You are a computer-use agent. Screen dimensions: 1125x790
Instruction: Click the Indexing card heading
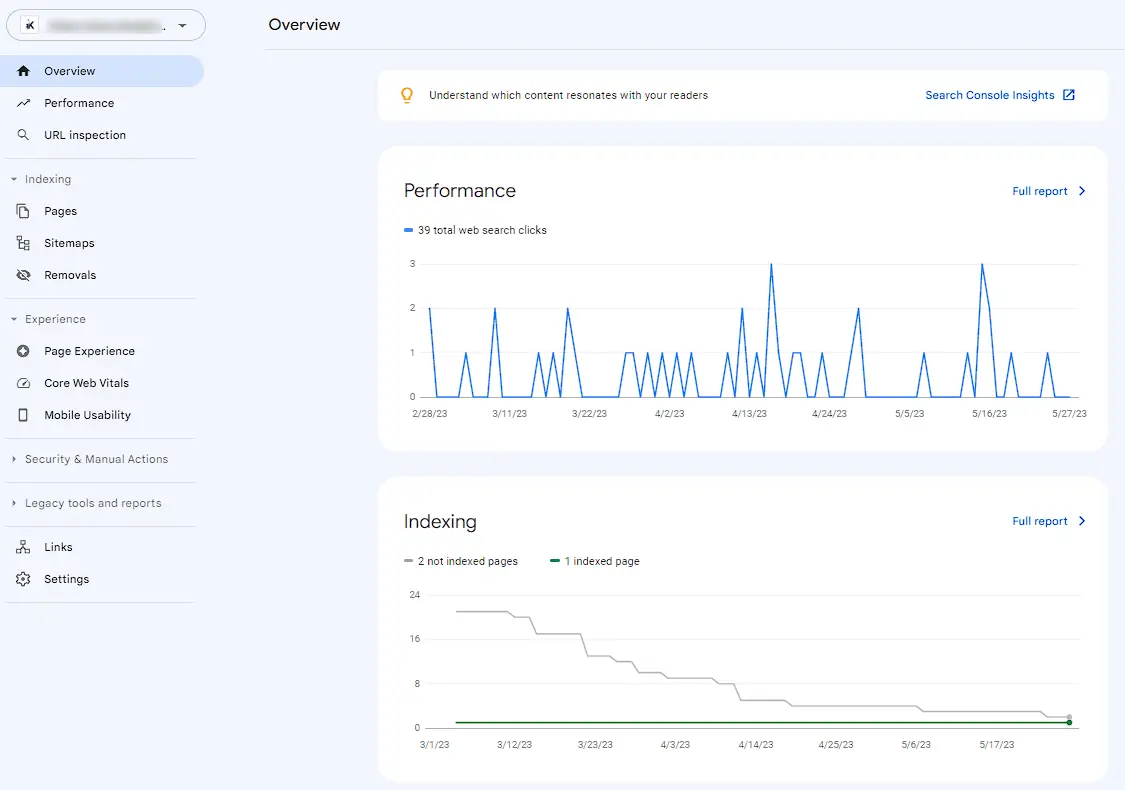440,522
